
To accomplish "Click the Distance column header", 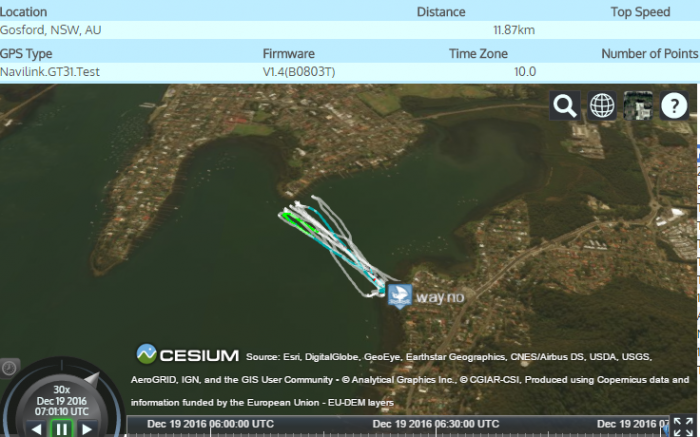I will pyautogui.click(x=441, y=12).
